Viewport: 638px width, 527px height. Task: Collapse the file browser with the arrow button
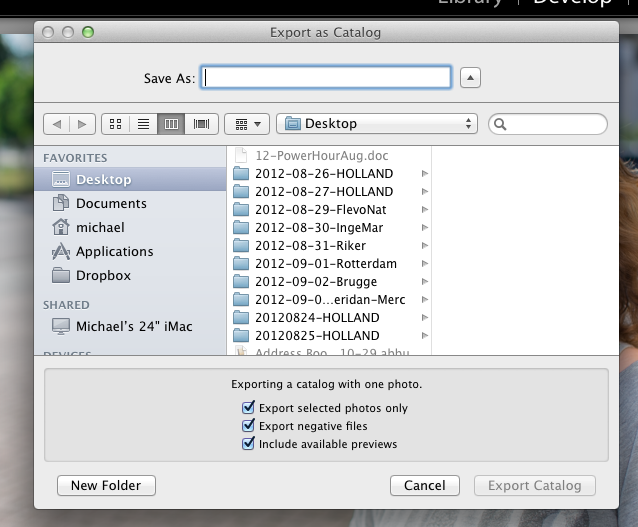472,77
